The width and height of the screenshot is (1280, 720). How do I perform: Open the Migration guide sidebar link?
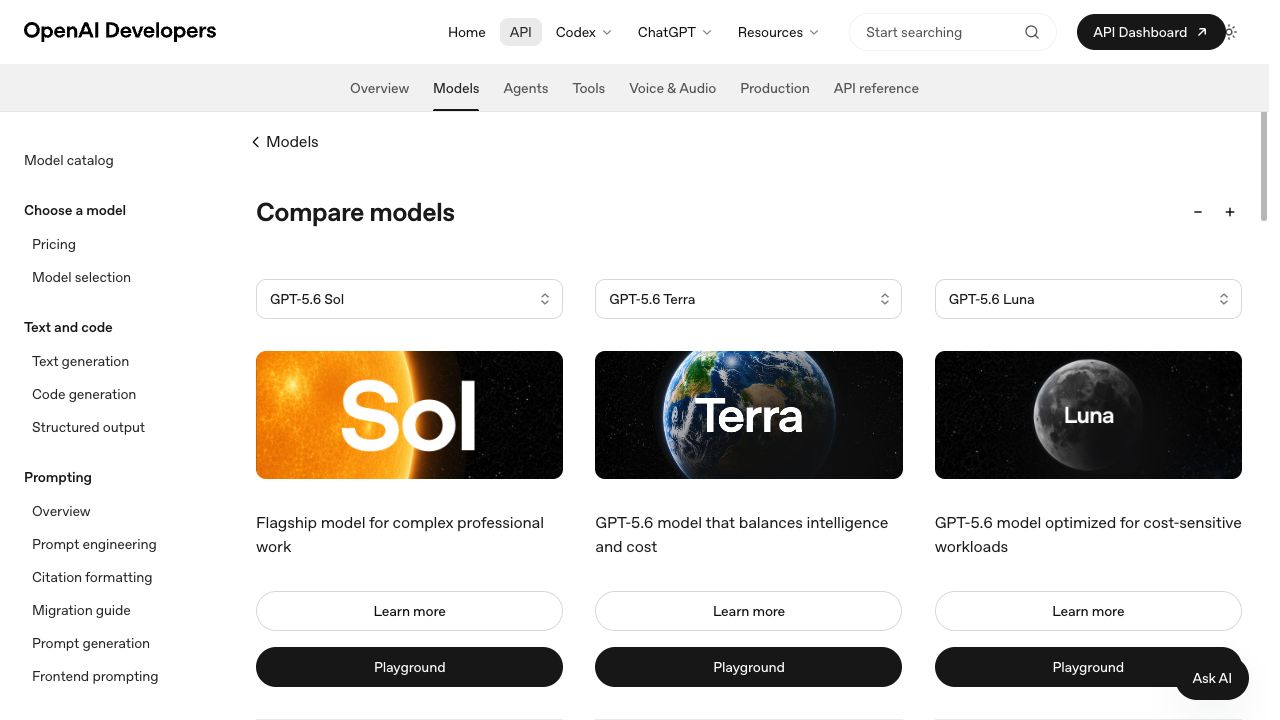(81, 610)
